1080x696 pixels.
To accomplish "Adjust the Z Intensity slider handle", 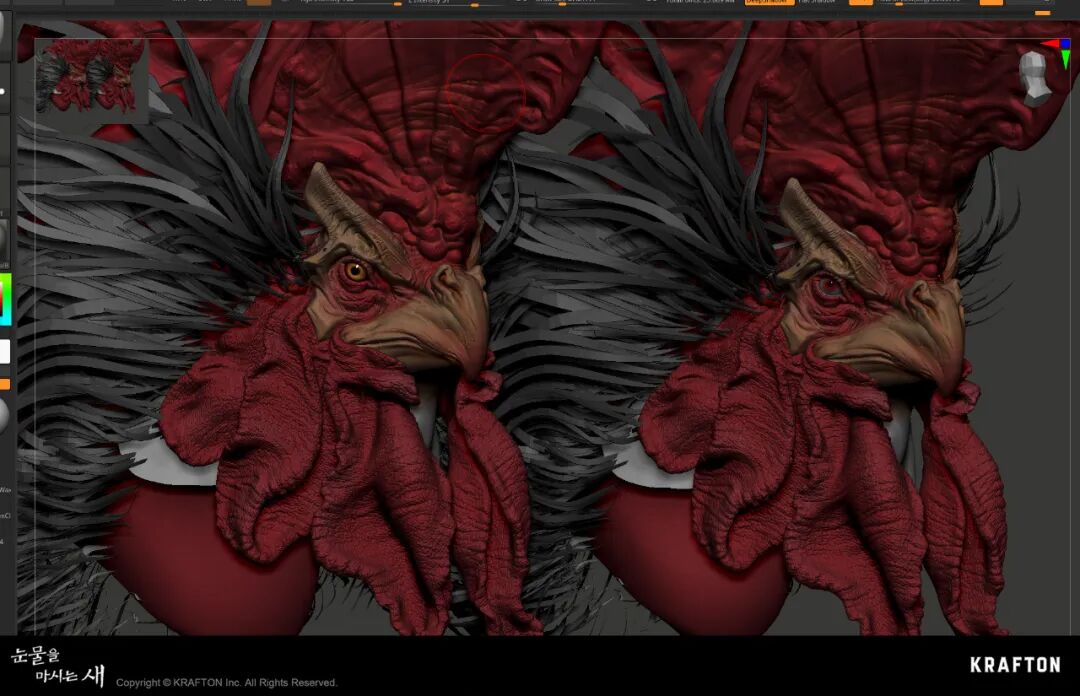I will pos(475,4).
